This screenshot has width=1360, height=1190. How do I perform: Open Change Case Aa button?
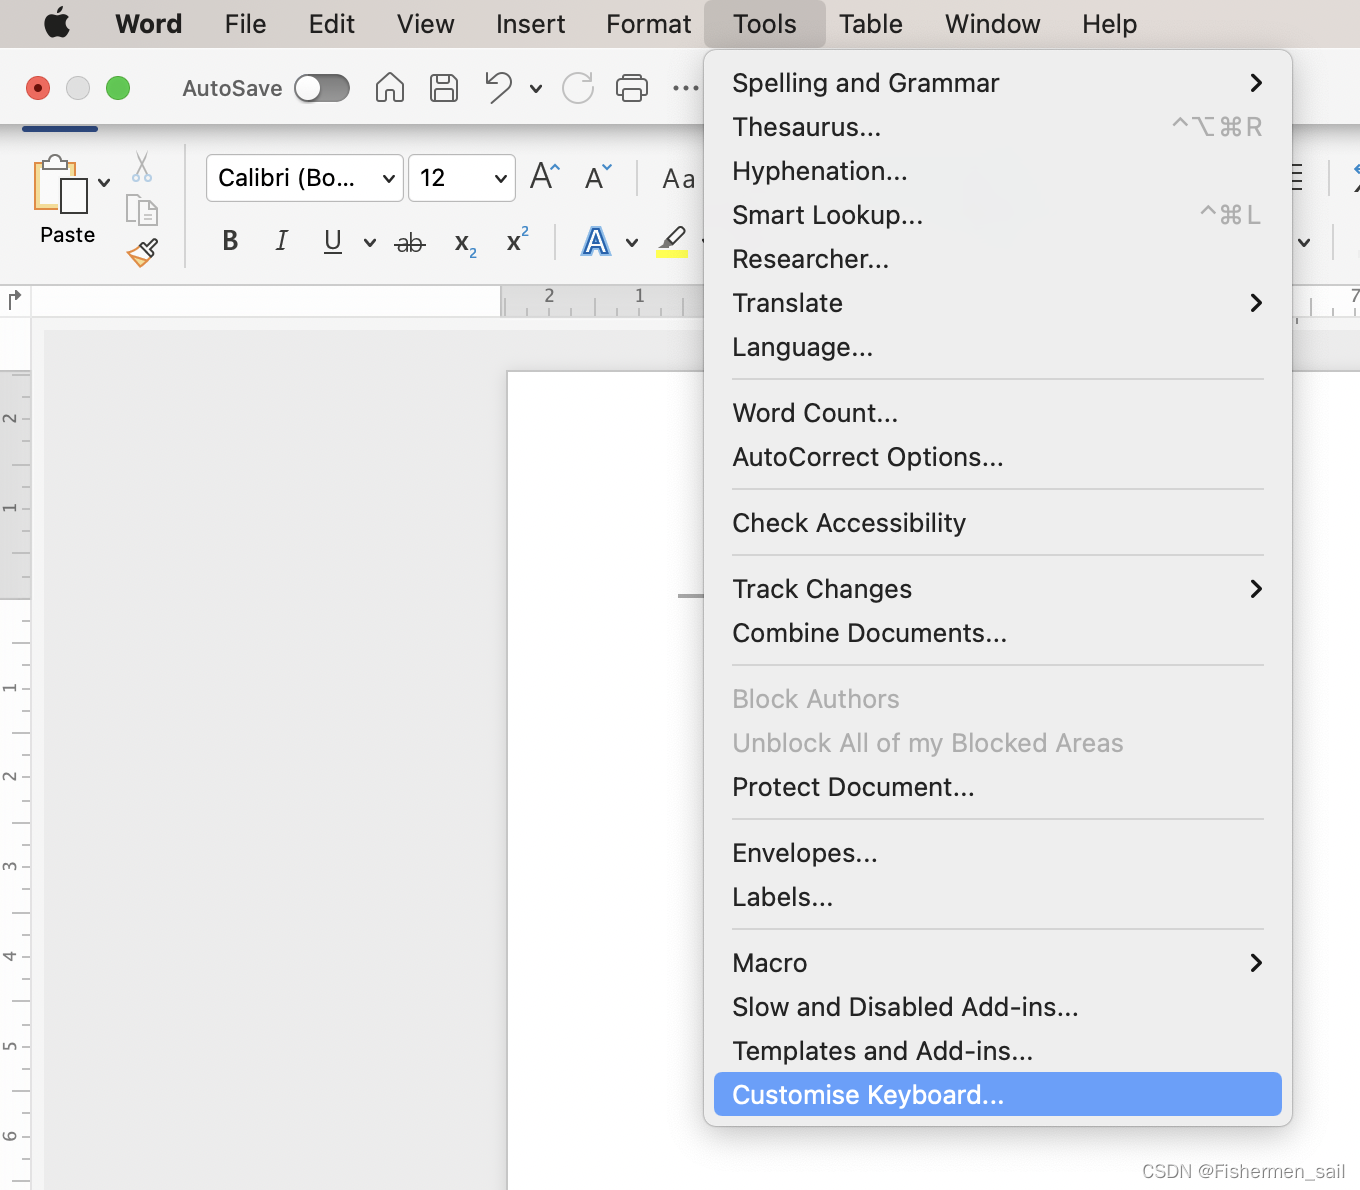click(x=679, y=179)
